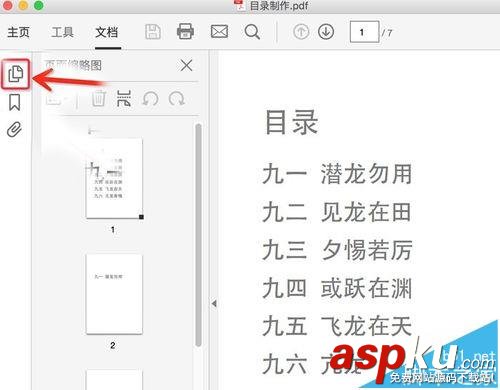The height and width of the screenshot is (390, 500).
Task: Click the line 九四 或跃在渊
Action: point(337,288)
